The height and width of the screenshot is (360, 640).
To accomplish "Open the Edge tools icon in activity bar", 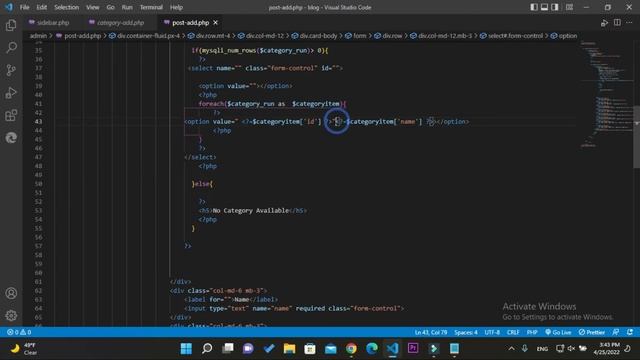I will click(11, 138).
